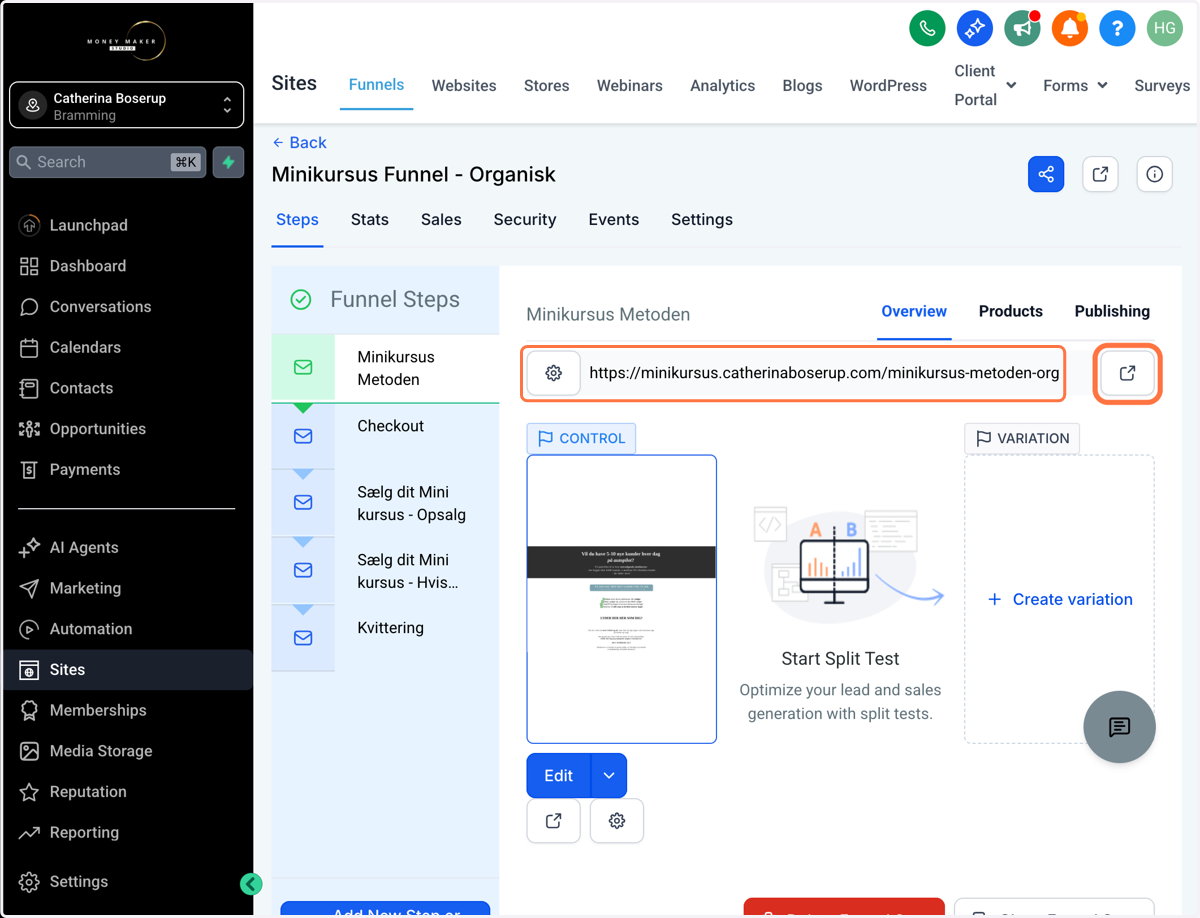Image resolution: width=1200 pixels, height=918 pixels.
Task: Click Create variation link
Action: 1060,599
